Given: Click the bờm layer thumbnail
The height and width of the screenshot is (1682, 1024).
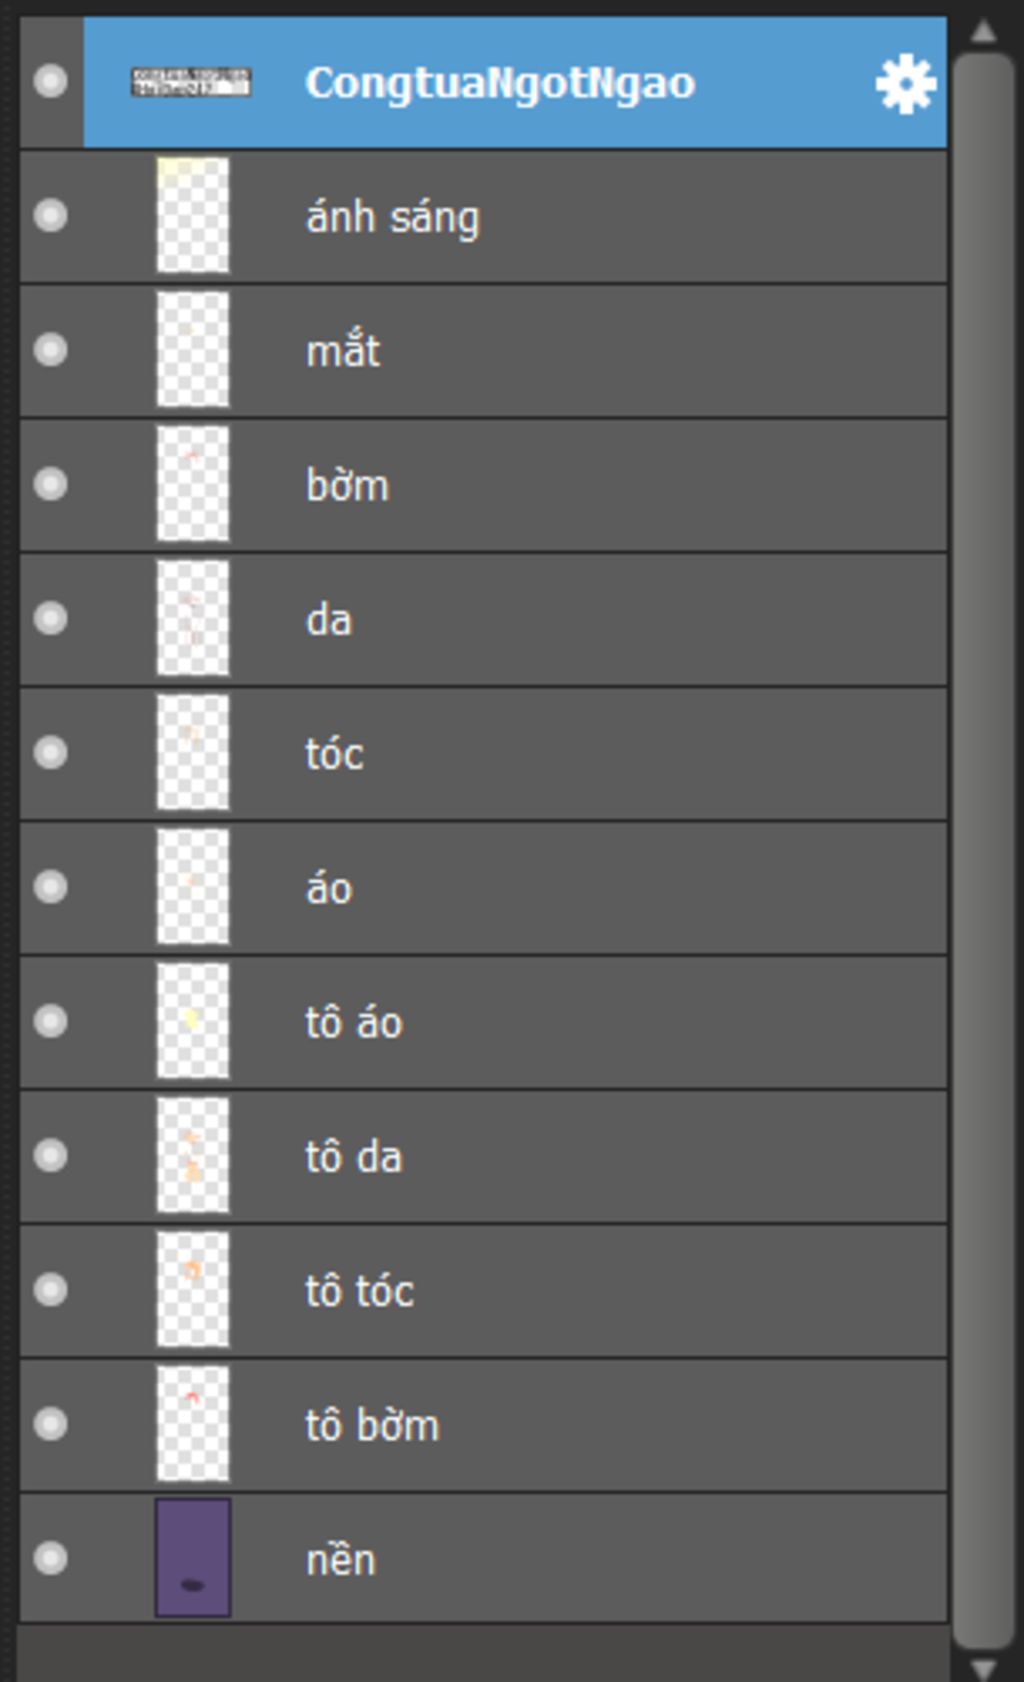Looking at the screenshot, I should (x=192, y=484).
